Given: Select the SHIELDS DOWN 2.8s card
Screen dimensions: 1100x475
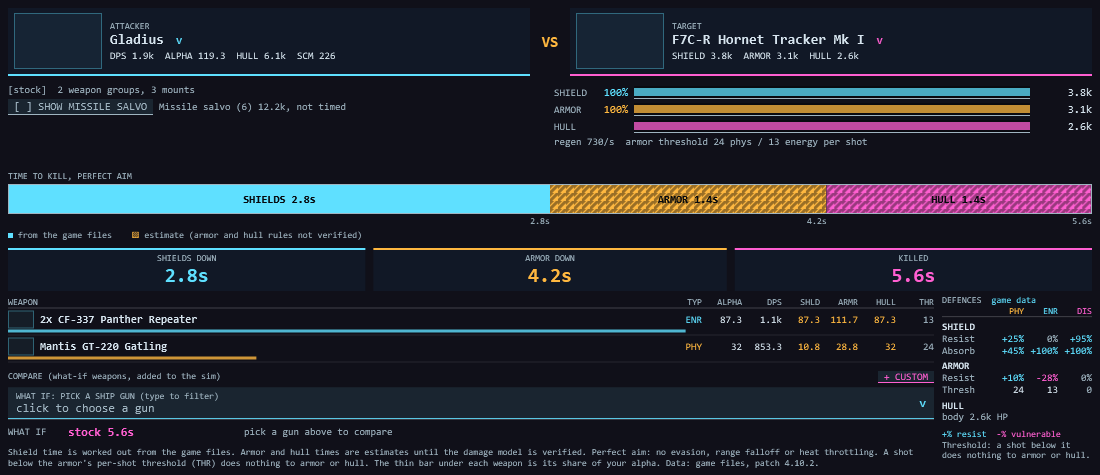Looking at the screenshot, I should [187, 270].
